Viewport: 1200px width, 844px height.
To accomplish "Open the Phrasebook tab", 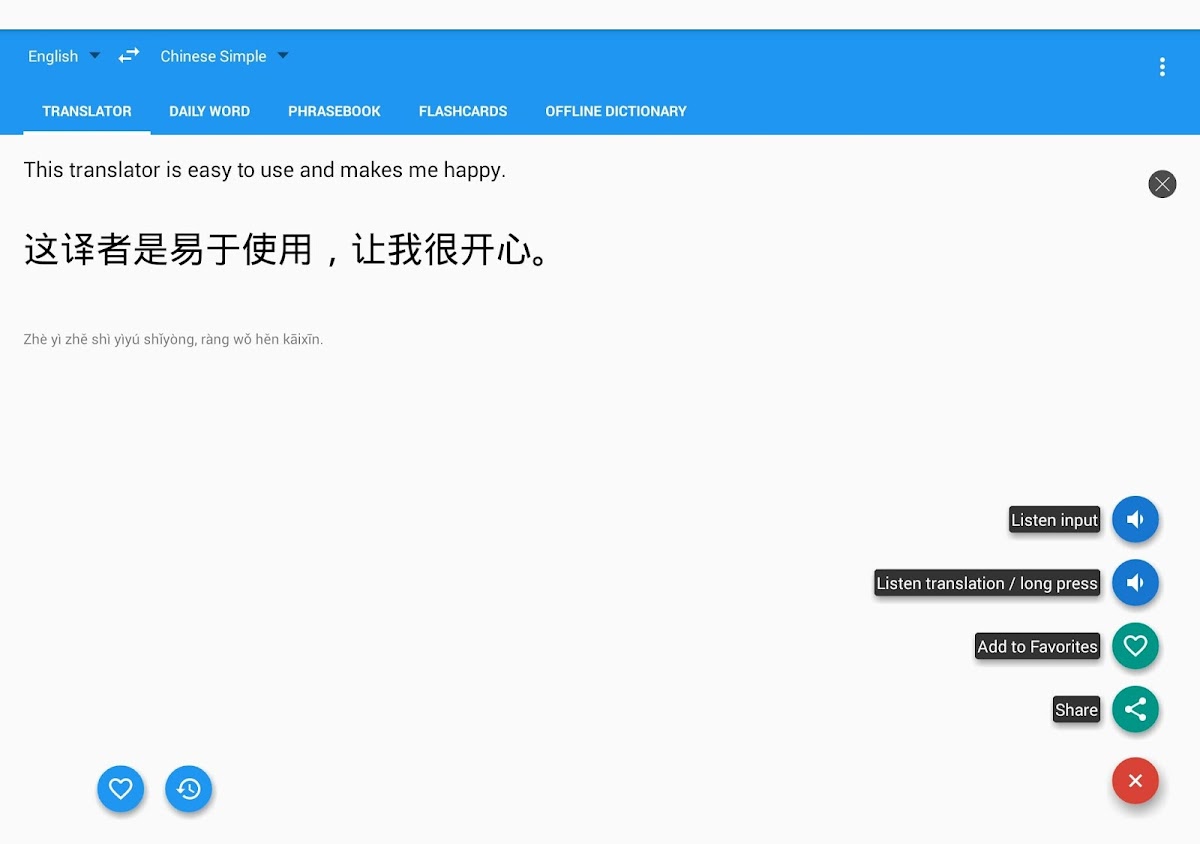I will [x=334, y=111].
